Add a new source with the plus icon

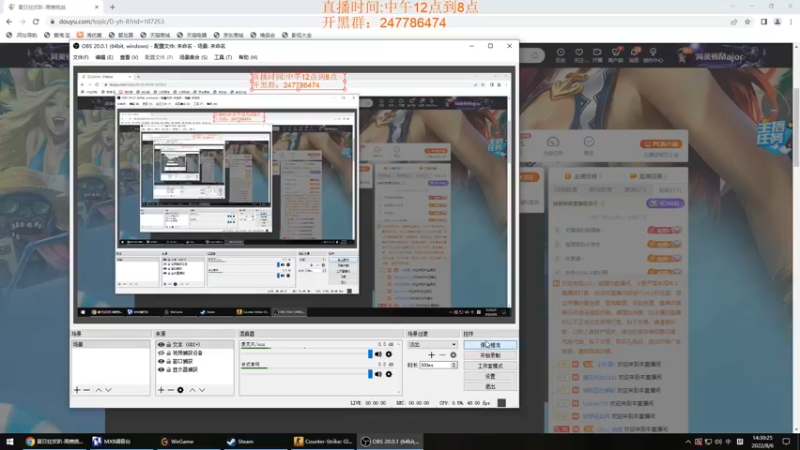(x=161, y=390)
